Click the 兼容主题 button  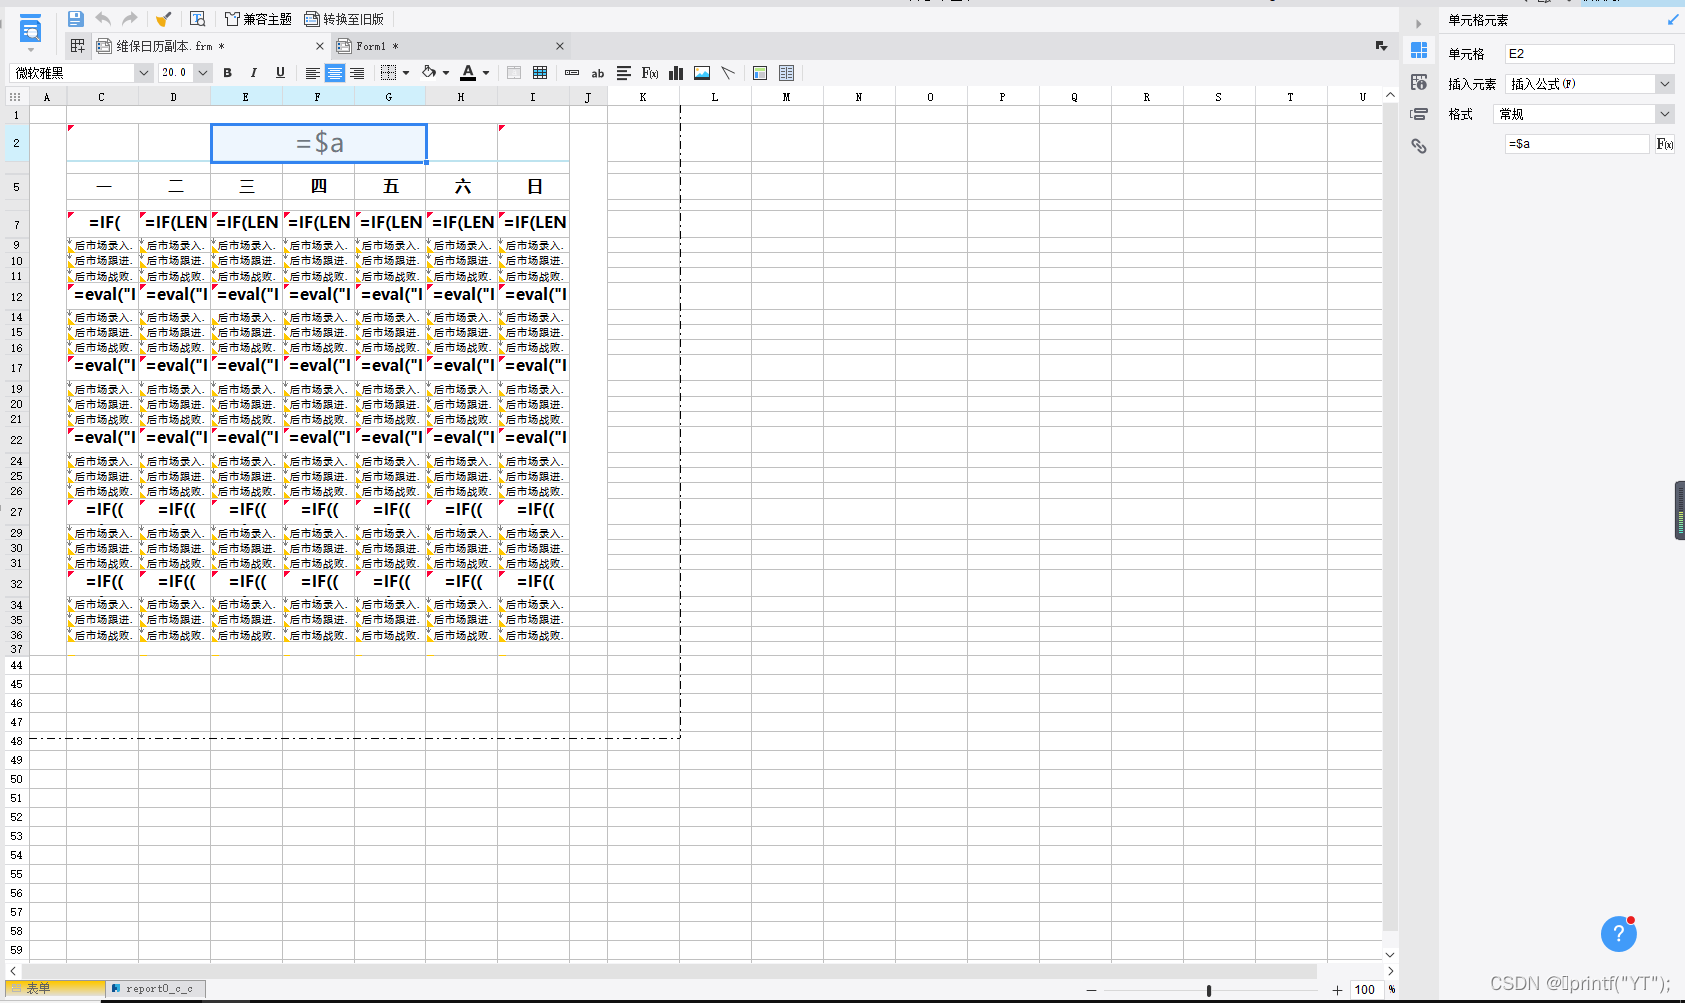coord(258,19)
